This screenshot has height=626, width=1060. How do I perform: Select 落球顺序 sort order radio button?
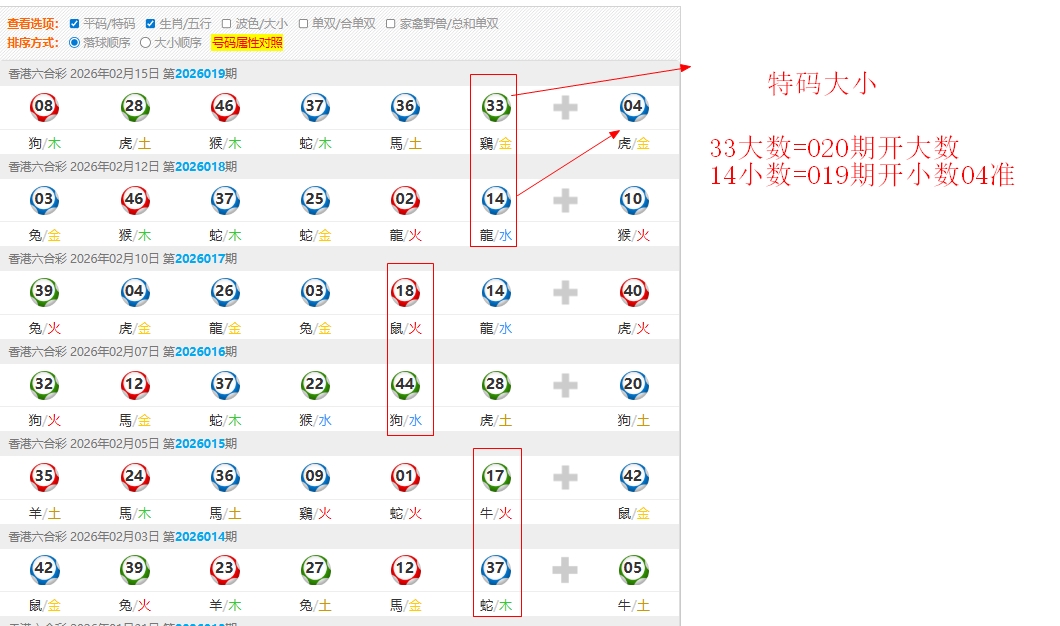point(74,43)
